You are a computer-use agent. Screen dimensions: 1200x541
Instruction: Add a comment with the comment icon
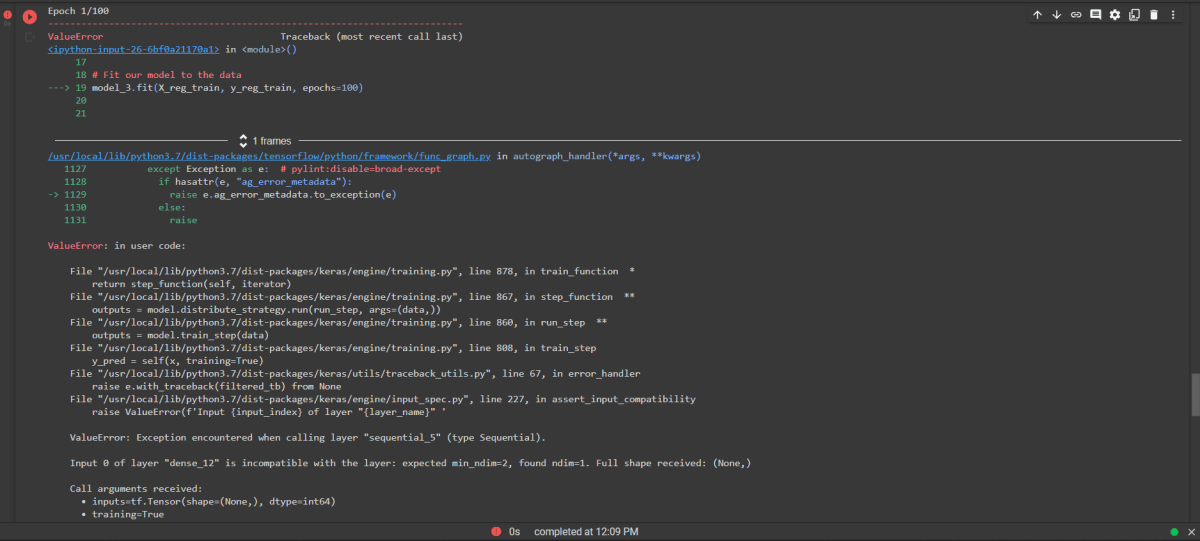[x=1095, y=15]
